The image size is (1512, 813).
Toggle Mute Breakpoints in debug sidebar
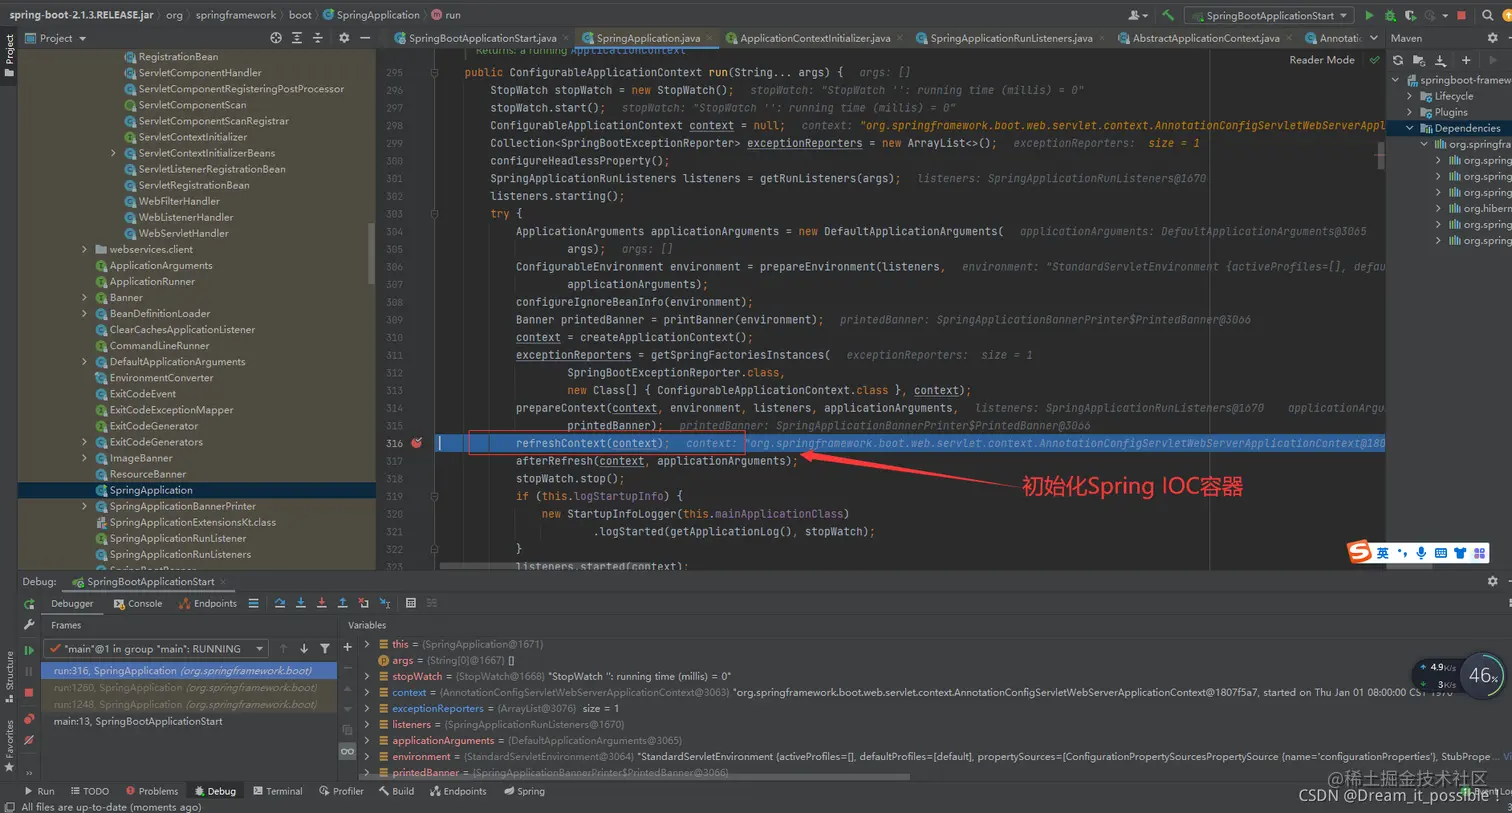[29, 740]
